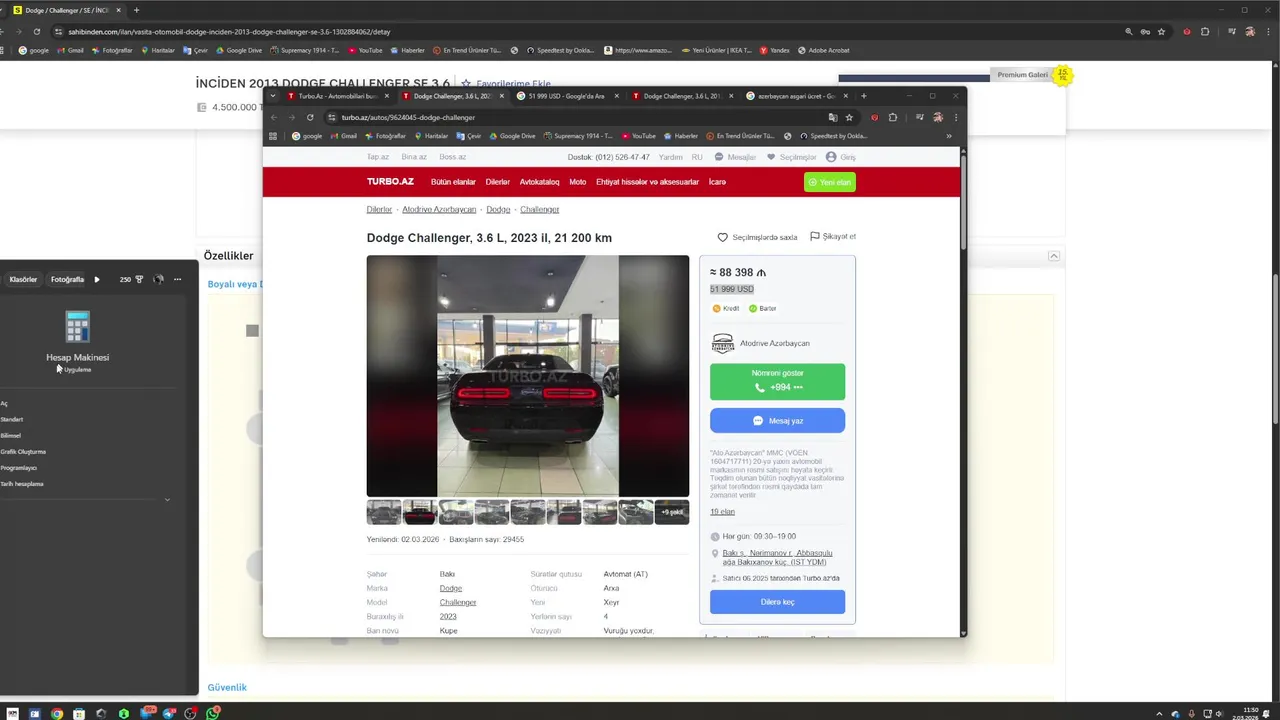Screen dimensions: 1280x720
Task: Click the Dilerə keç button
Action: click(777, 602)
